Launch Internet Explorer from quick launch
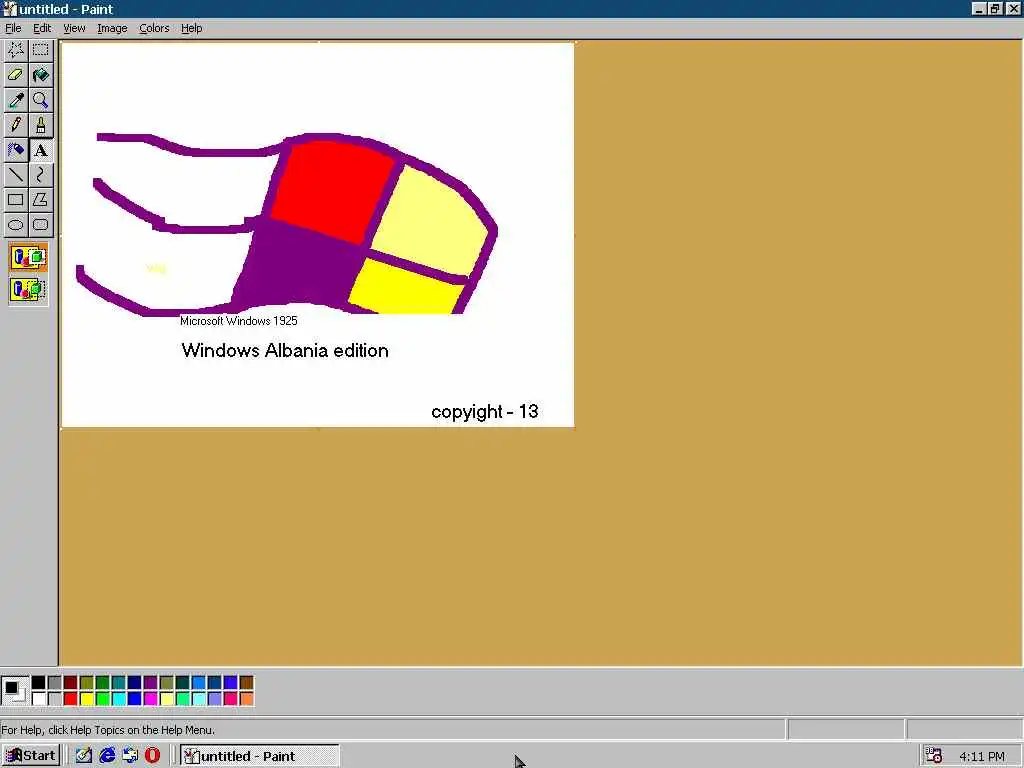This screenshot has width=1024, height=768. coord(107,756)
